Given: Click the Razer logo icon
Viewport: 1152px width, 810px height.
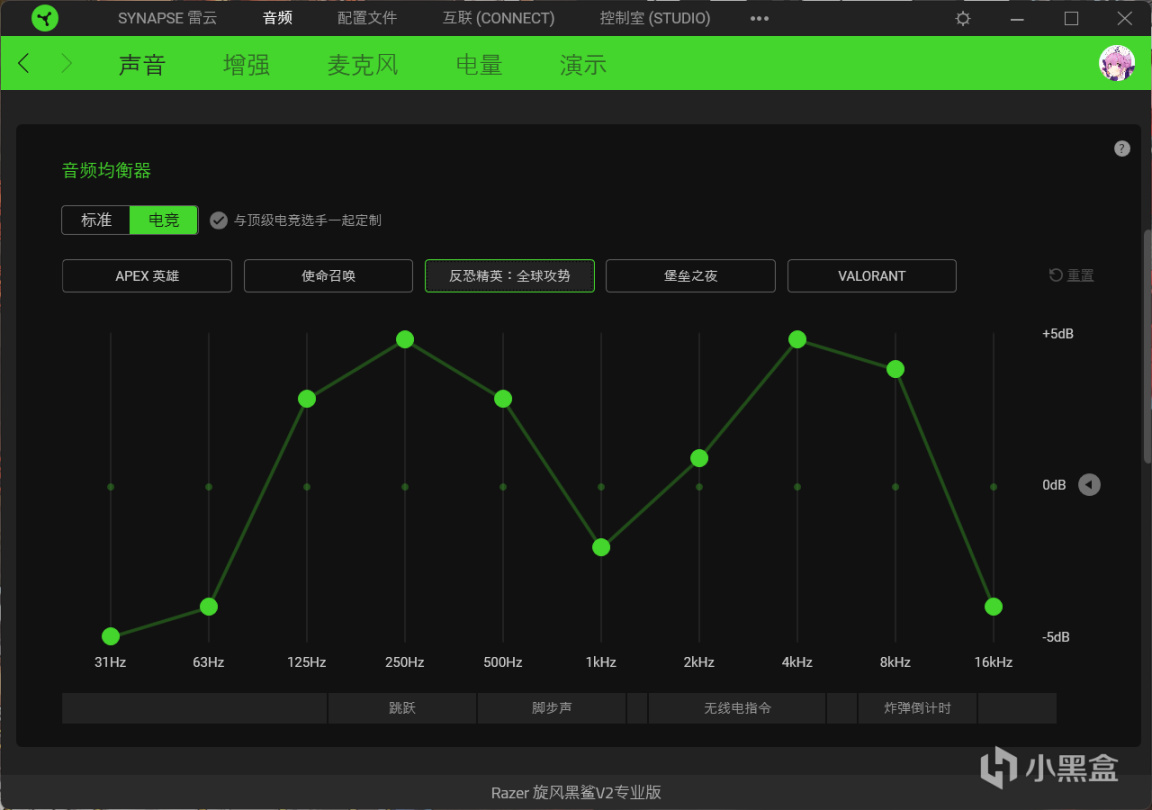Looking at the screenshot, I should coord(45,18).
